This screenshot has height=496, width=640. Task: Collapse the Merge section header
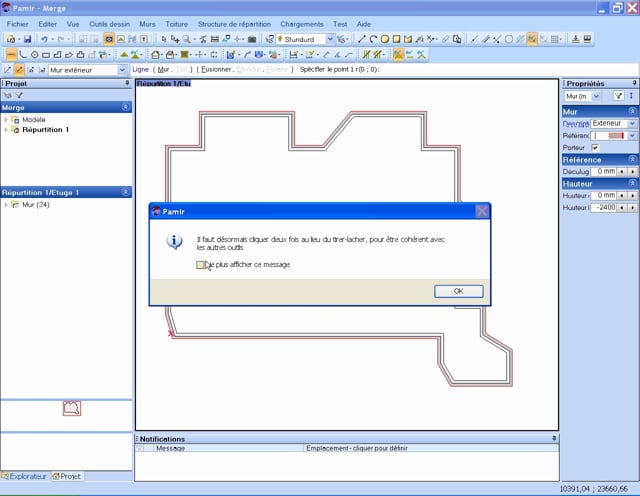(x=126, y=107)
